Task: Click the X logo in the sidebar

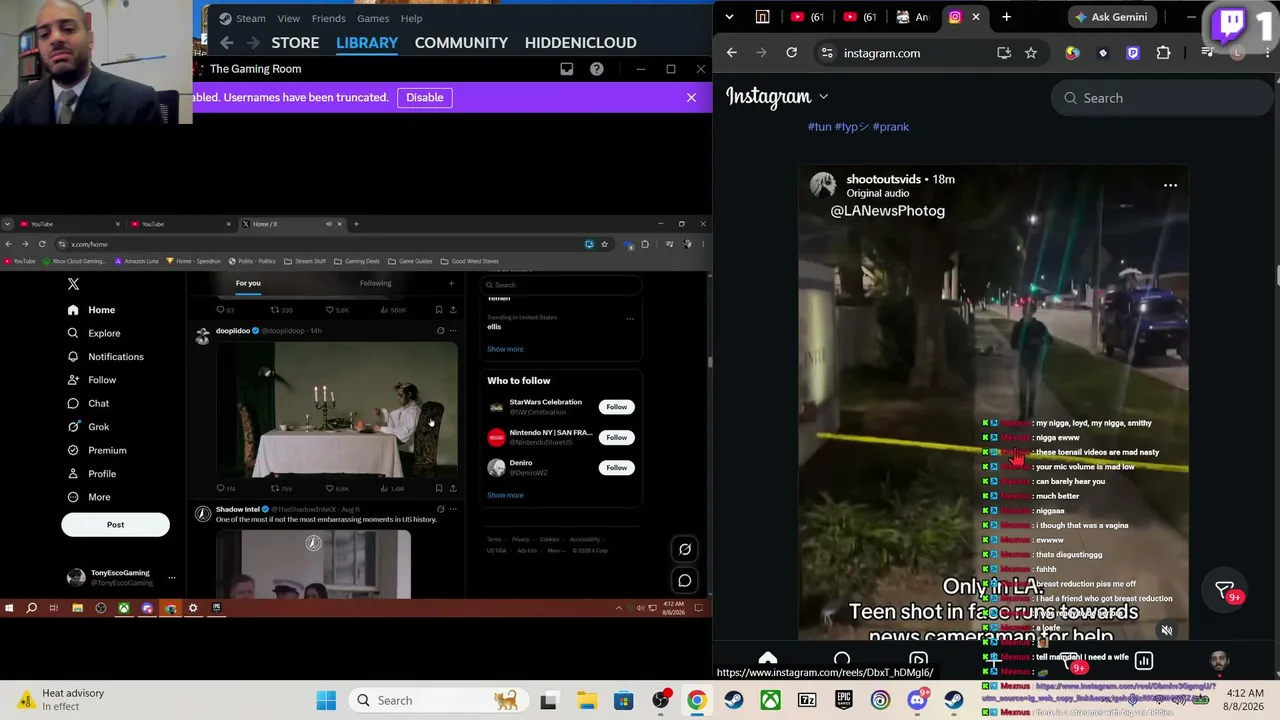Action: click(73, 284)
